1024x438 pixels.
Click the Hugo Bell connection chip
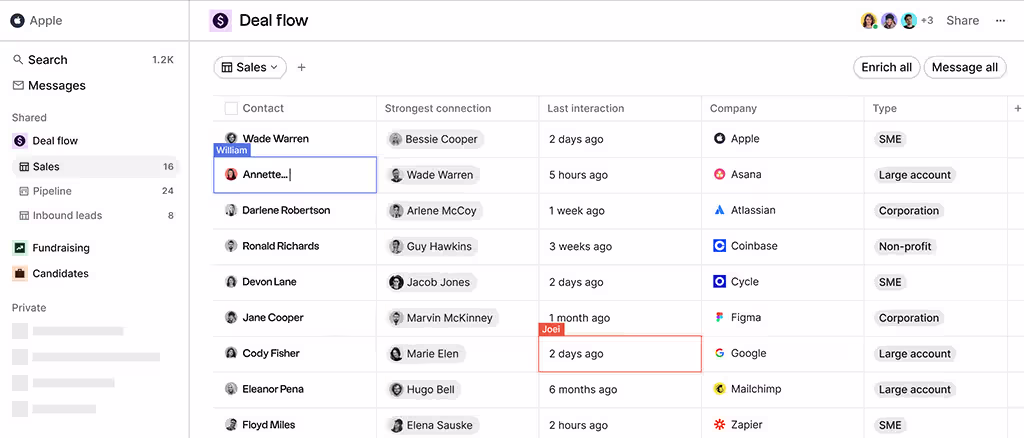424,390
